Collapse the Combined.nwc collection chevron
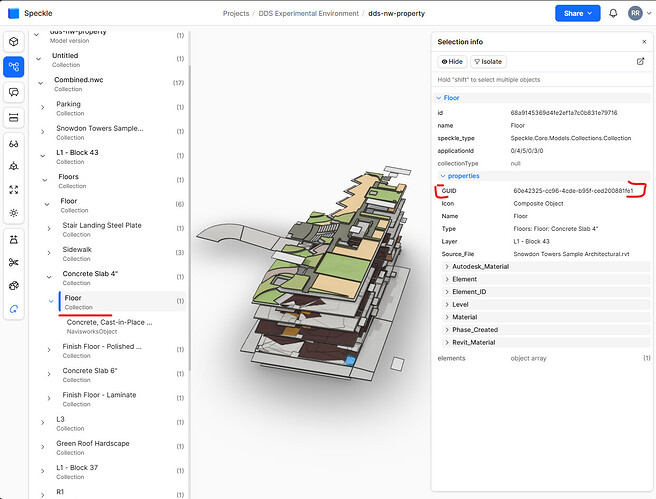The height and width of the screenshot is (499, 656). (41, 83)
